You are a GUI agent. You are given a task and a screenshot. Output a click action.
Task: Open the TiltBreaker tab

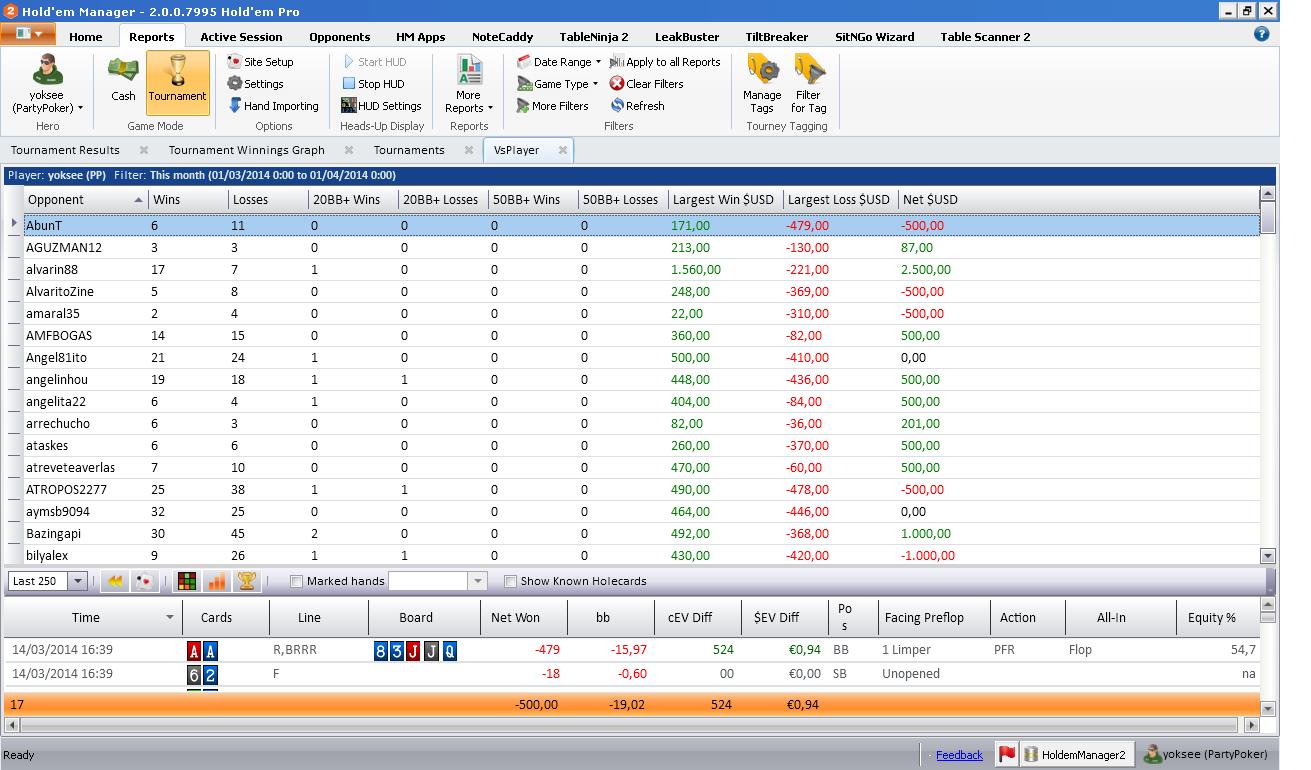(x=777, y=37)
